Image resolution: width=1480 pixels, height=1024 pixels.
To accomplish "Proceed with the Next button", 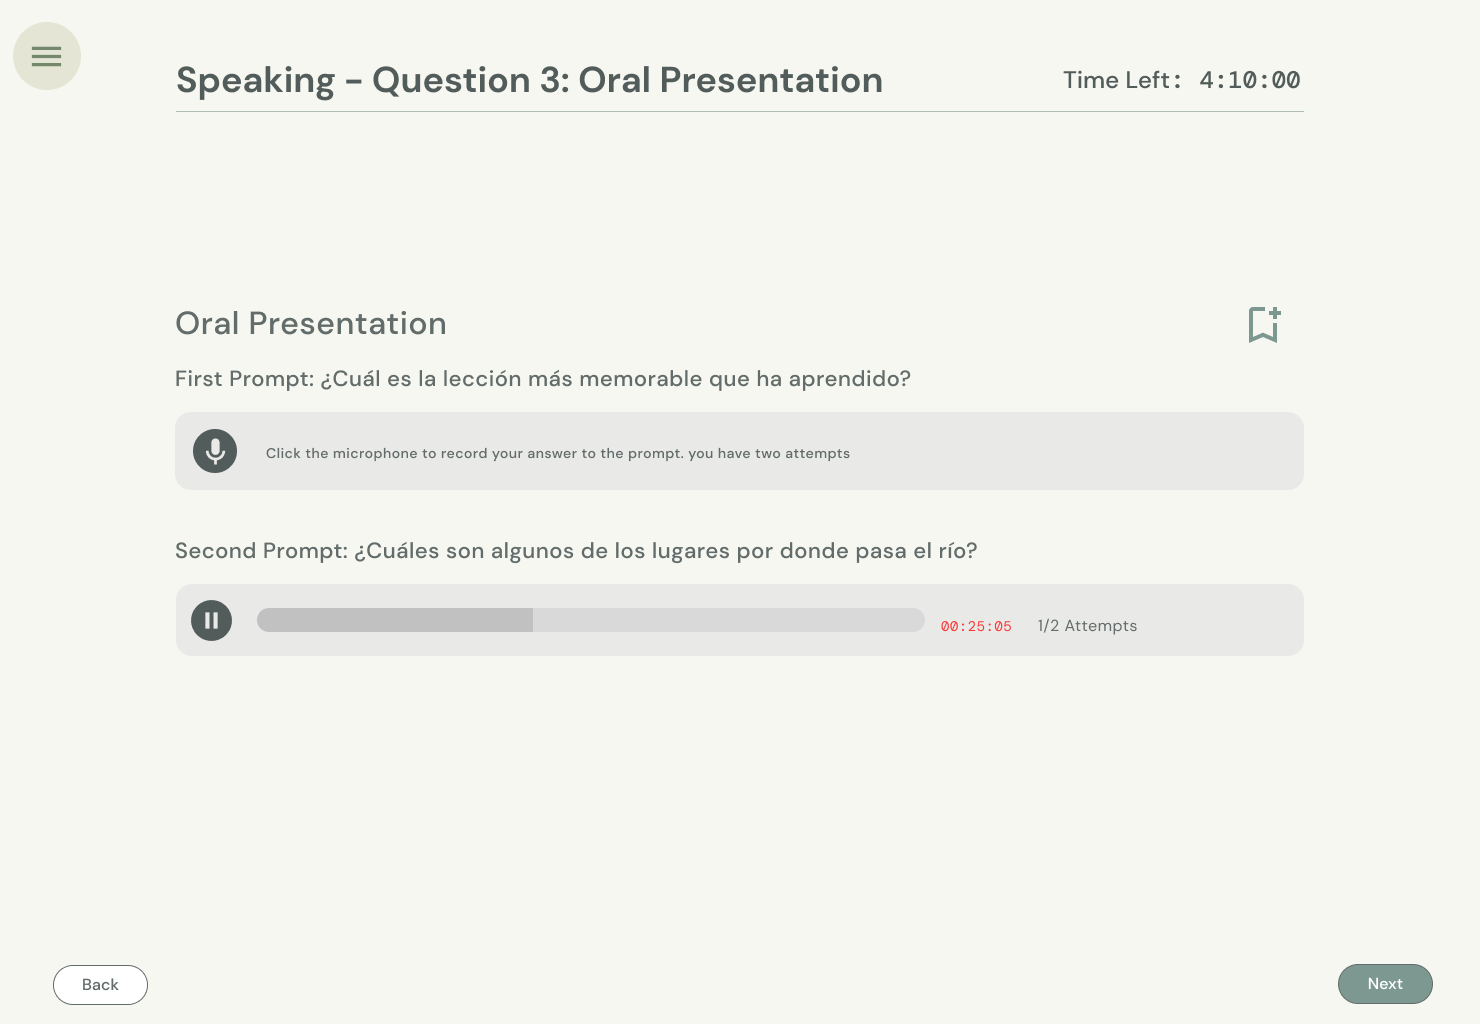I will pos(1385,984).
